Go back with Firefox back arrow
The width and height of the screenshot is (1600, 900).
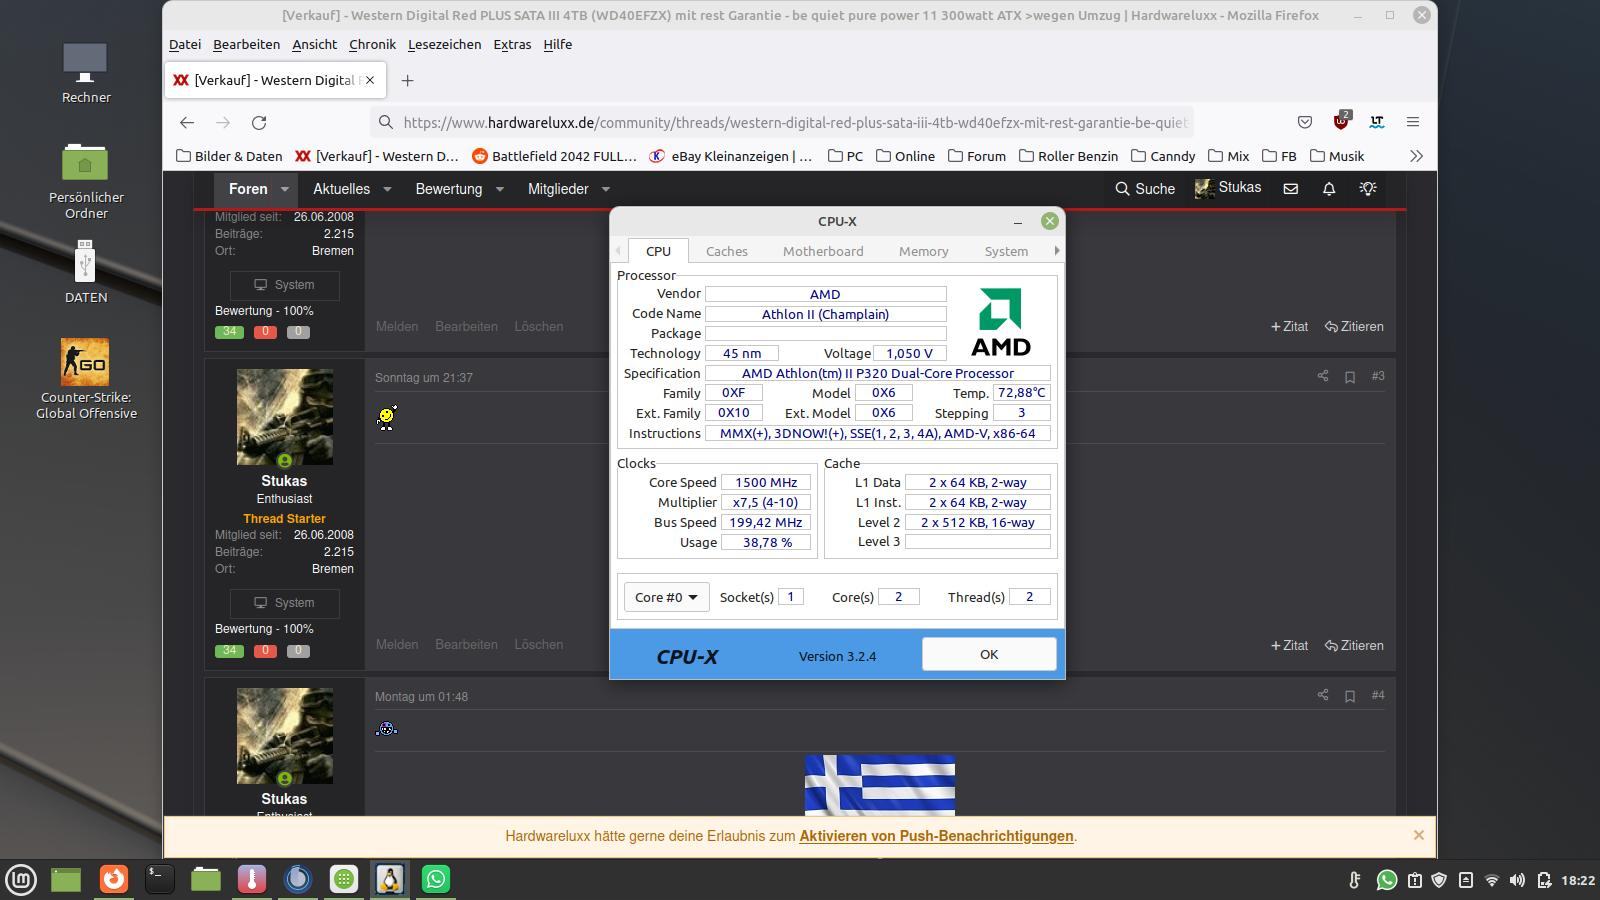pos(187,122)
